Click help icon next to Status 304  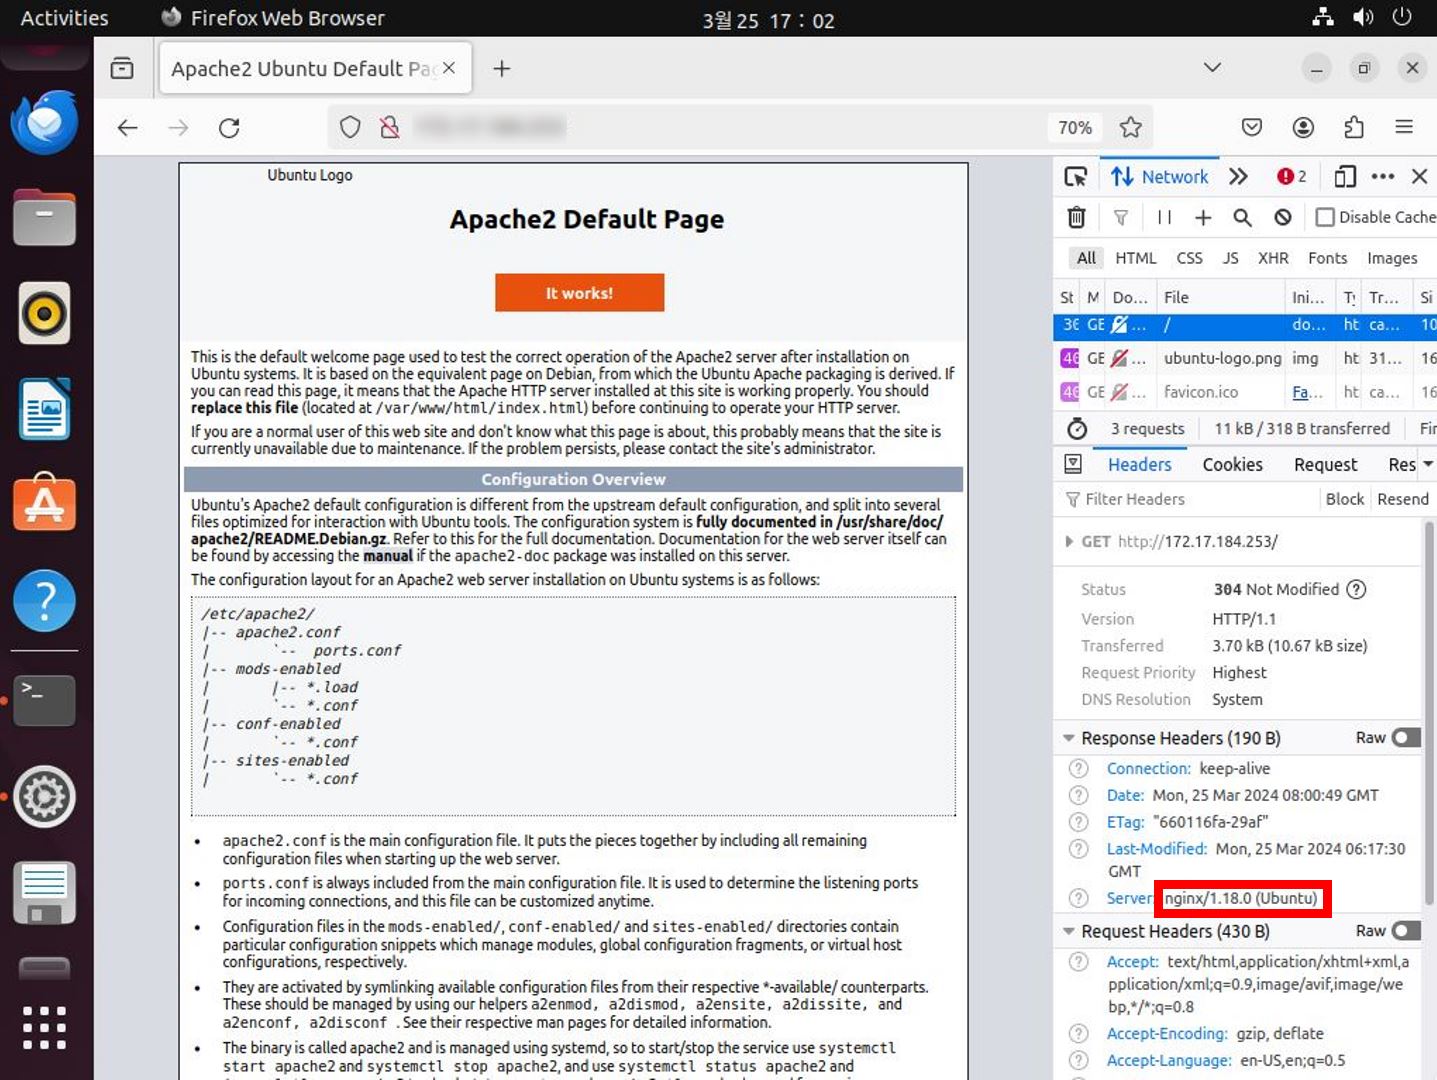coord(1356,589)
